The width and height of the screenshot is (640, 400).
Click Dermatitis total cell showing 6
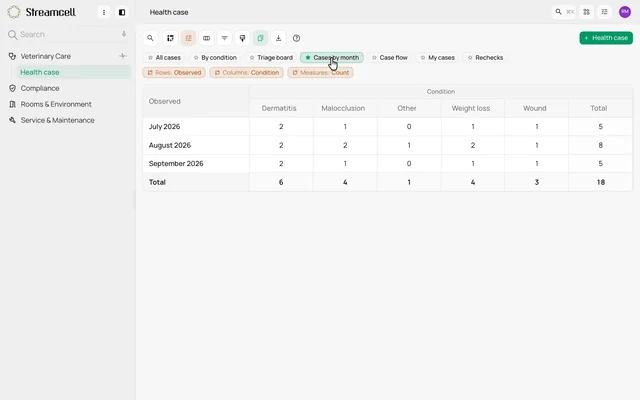coord(281,182)
